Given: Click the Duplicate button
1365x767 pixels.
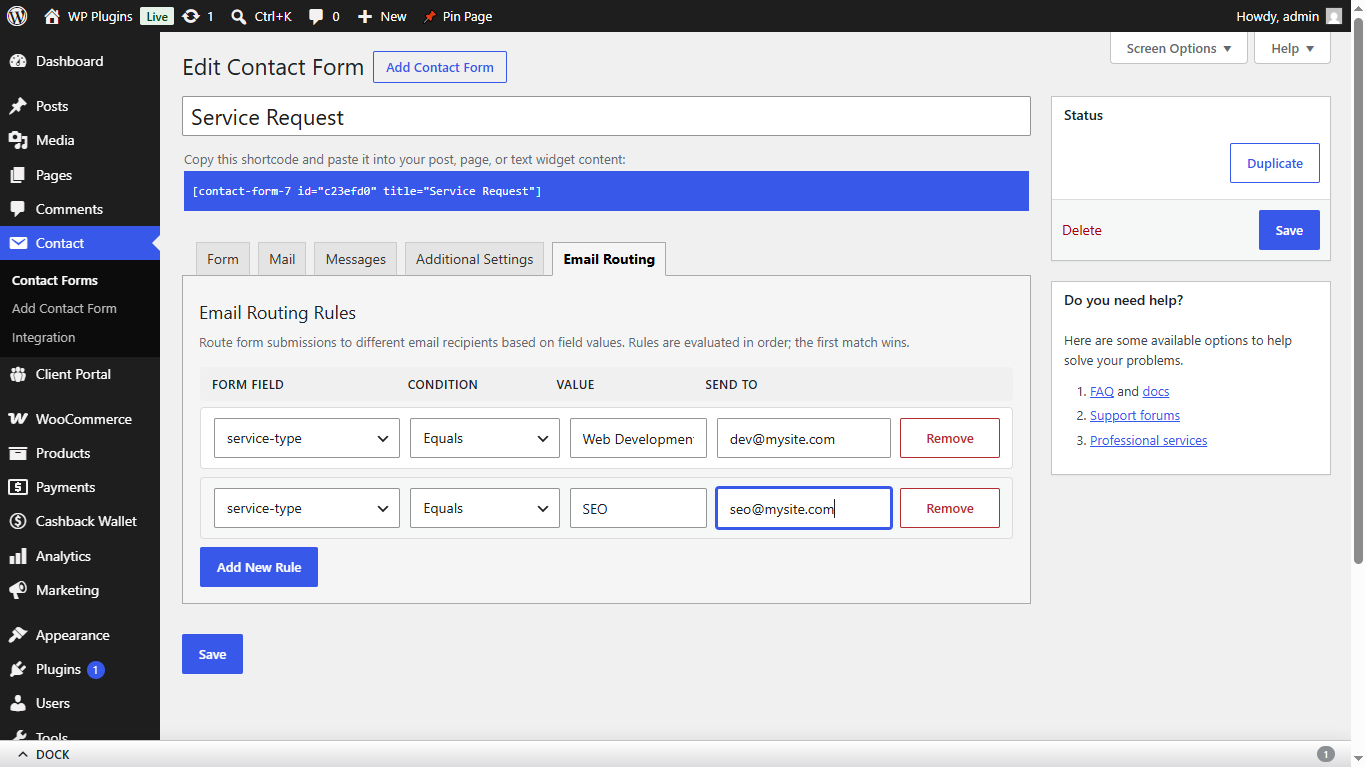Looking at the screenshot, I should (1275, 163).
